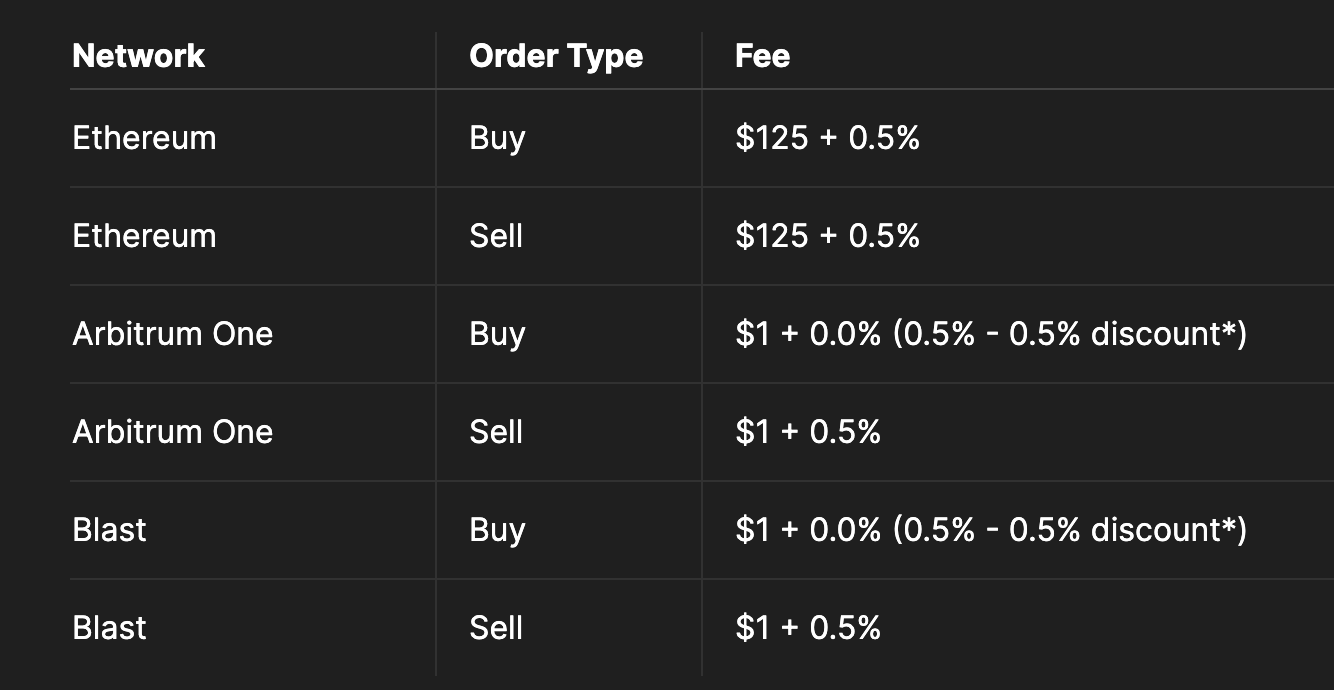Screen dimensions: 1334x690
Task: Click the Arbitrum One Sell fee $1 + 0.5%
Action: 807,432
